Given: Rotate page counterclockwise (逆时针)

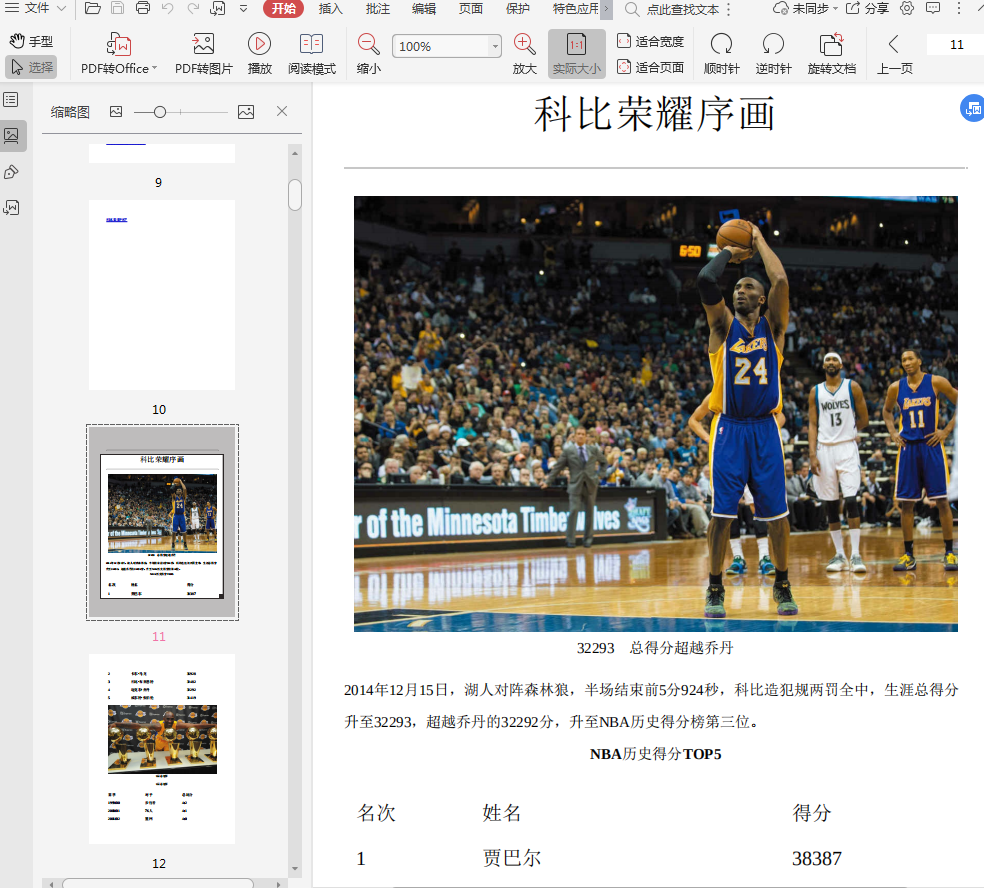Looking at the screenshot, I should point(773,45).
